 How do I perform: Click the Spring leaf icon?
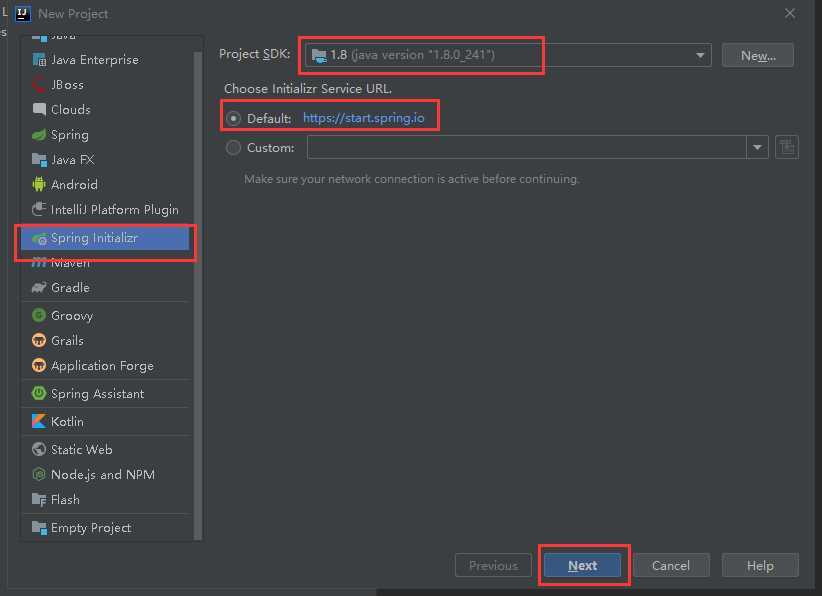pyautogui.click(x=39, y=135)
